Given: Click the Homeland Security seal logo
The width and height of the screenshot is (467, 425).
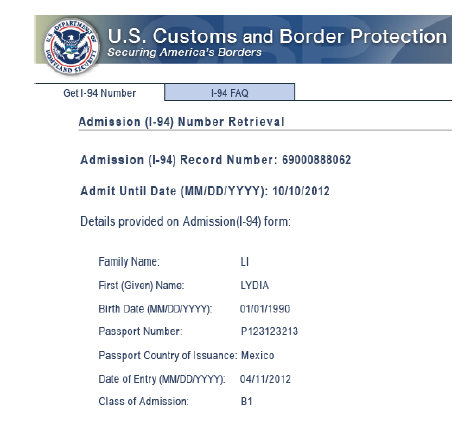Looking at the screenshot, I should tap(71, 46).
